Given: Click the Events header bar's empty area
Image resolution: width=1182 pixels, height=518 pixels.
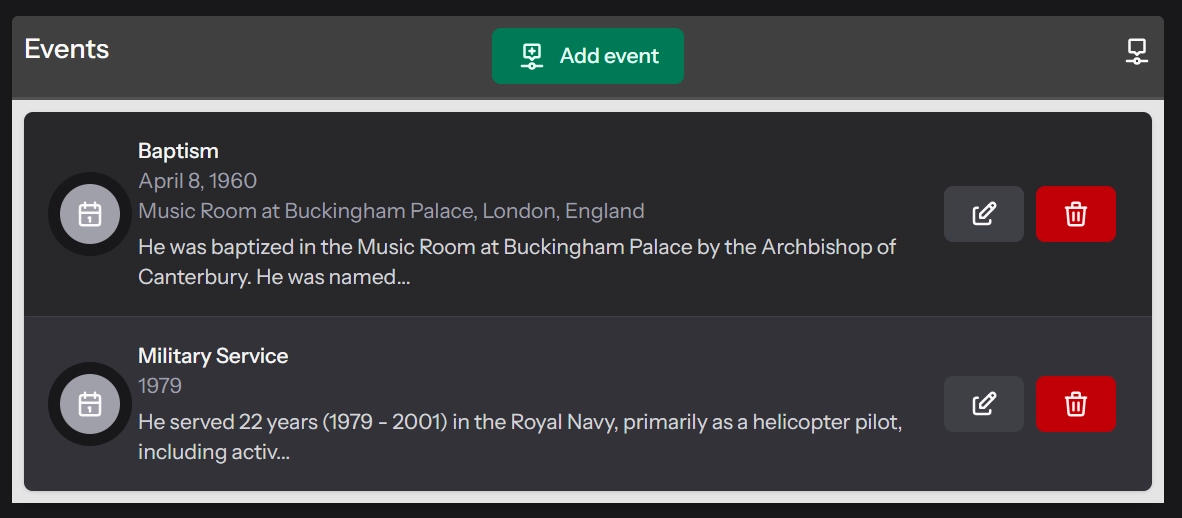Looking at the screenshot, I should click(880, 56).
